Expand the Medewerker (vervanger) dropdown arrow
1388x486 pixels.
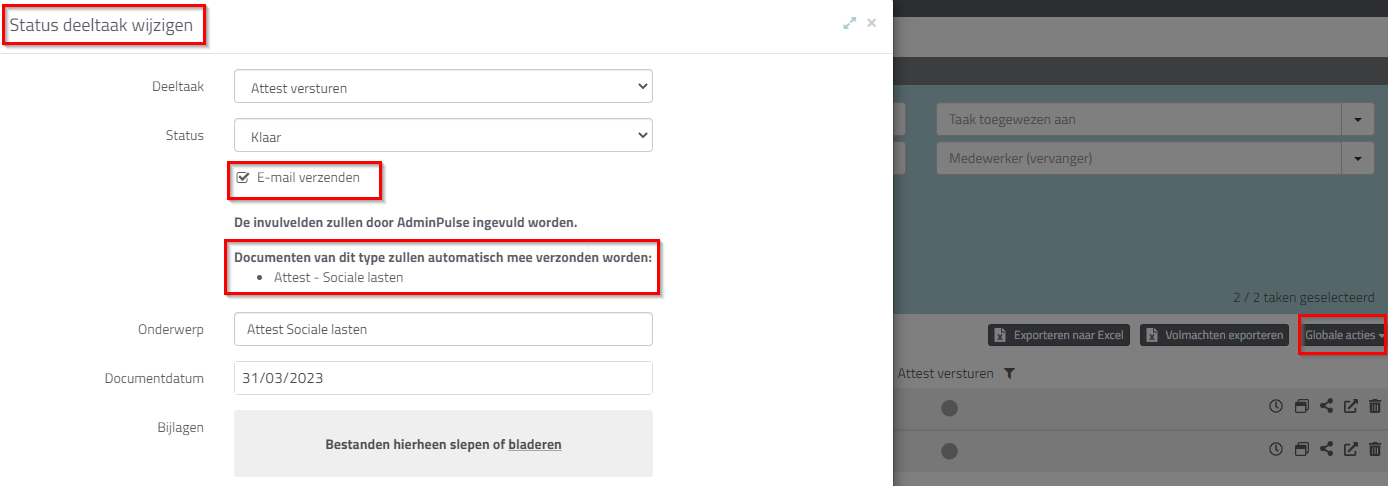(1357, 158)
